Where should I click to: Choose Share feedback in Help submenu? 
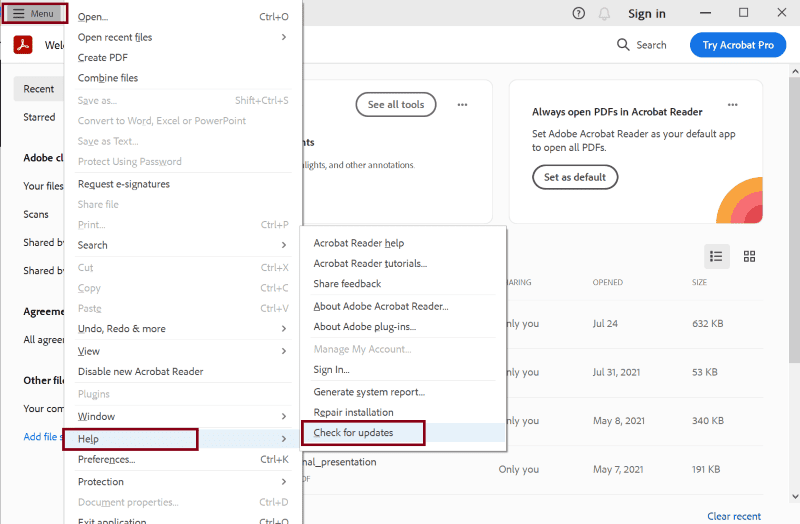(x=404, y=284)
